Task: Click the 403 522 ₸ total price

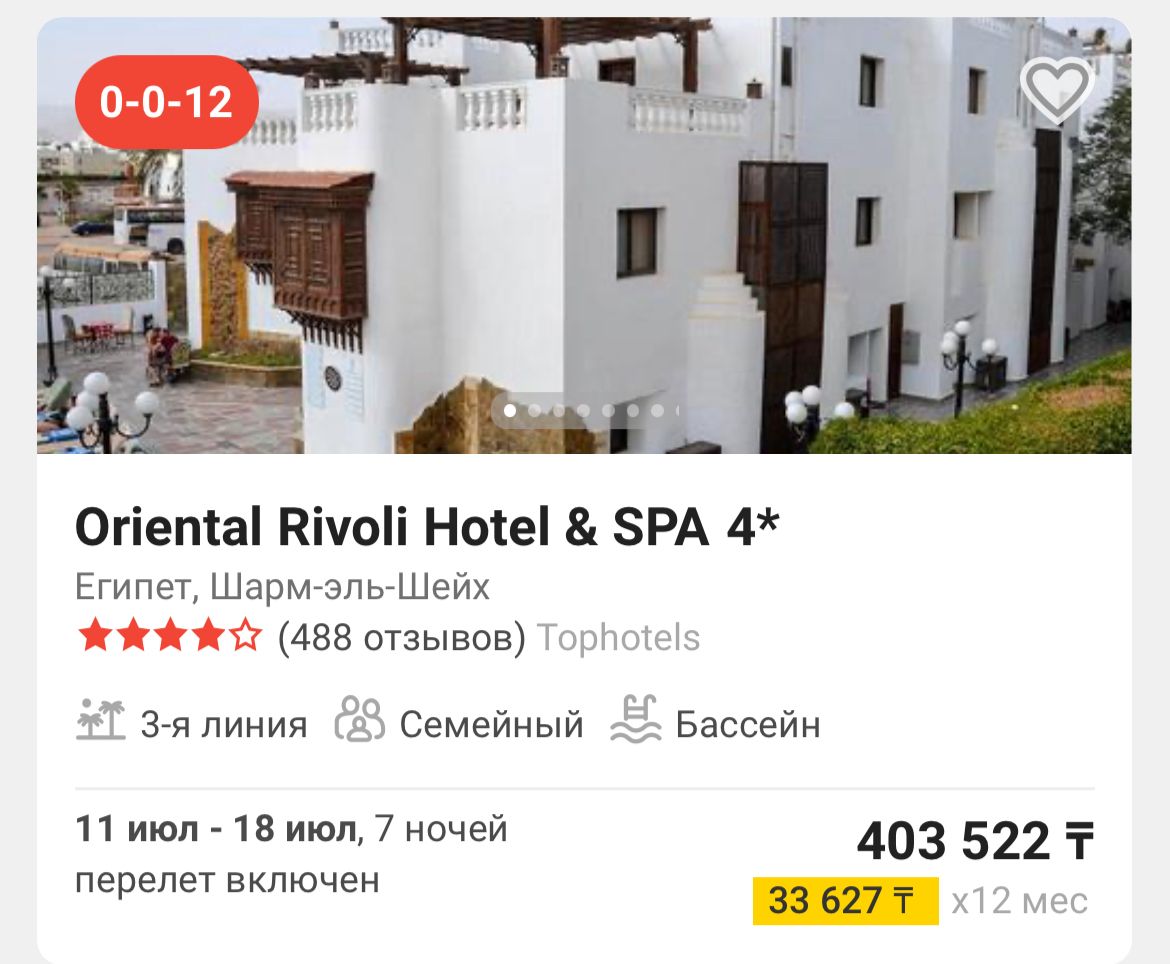Action: [975, 841]
